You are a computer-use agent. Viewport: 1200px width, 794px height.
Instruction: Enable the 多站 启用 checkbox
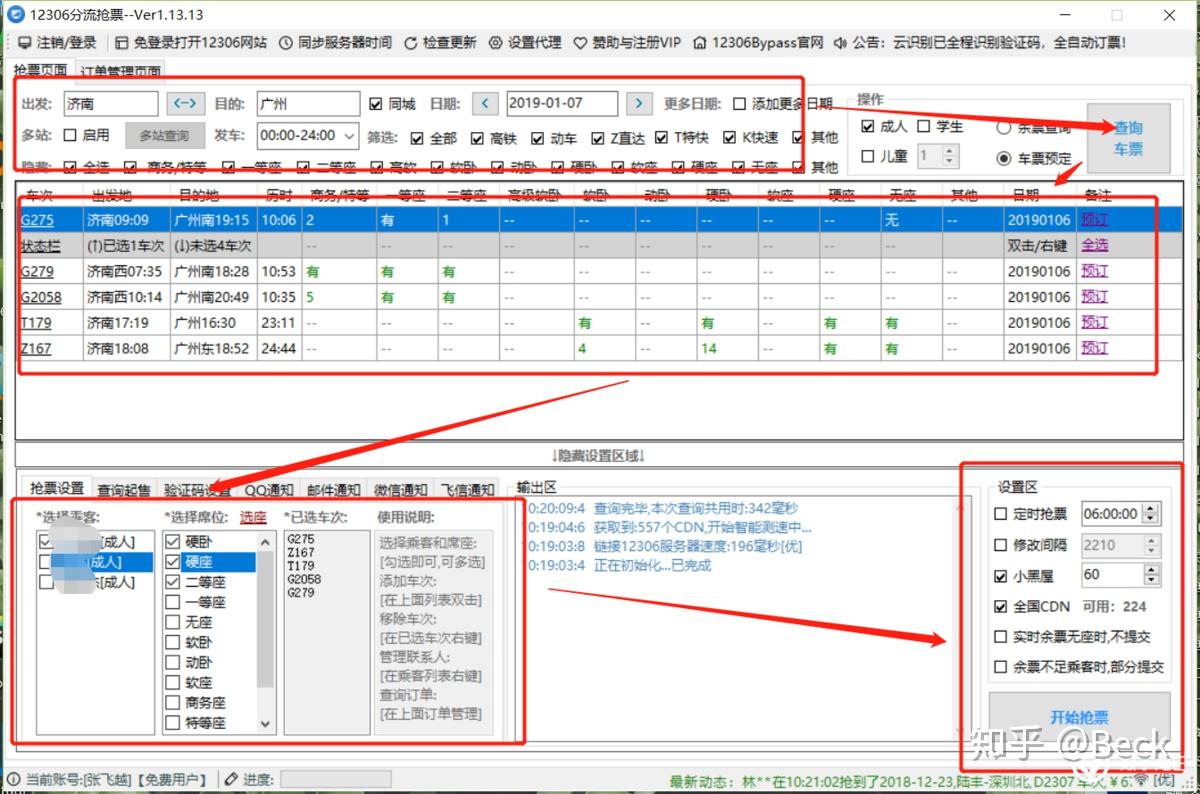pos(70,135)
